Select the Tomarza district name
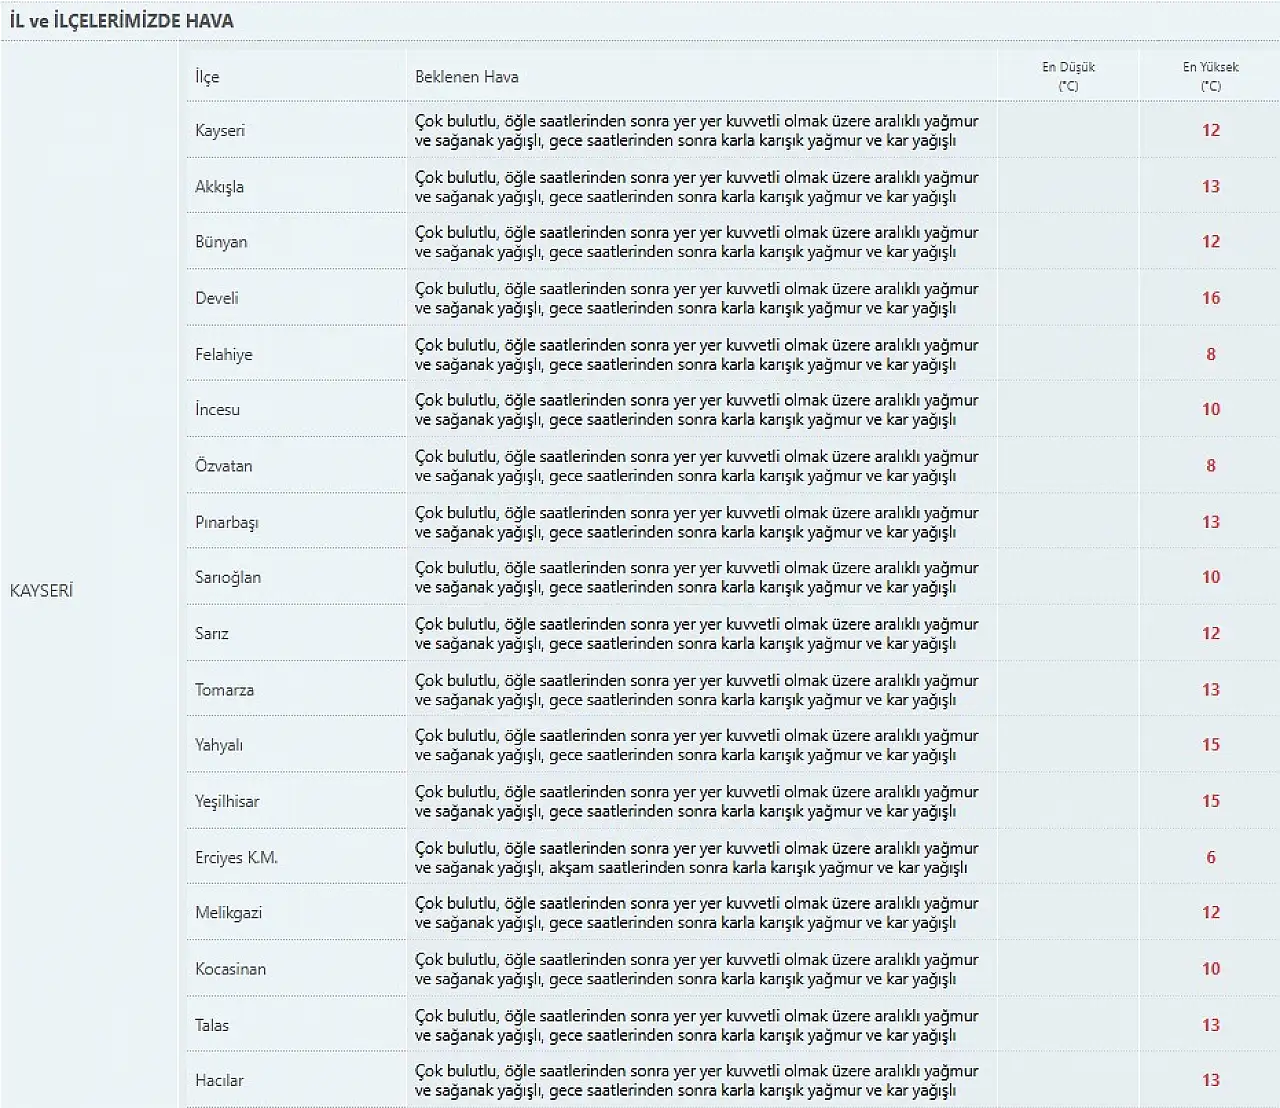This screenshot has width=1280, height=1108. tap(224, 689)
